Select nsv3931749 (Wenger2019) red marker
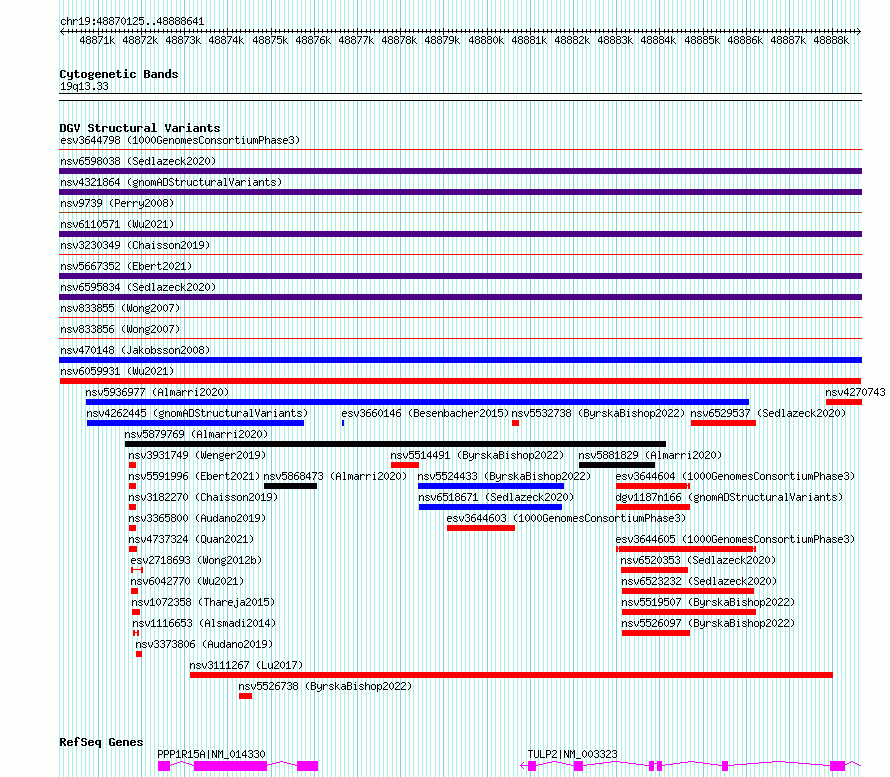This screenshot has height=777, width=890. [x=132, y=465]
